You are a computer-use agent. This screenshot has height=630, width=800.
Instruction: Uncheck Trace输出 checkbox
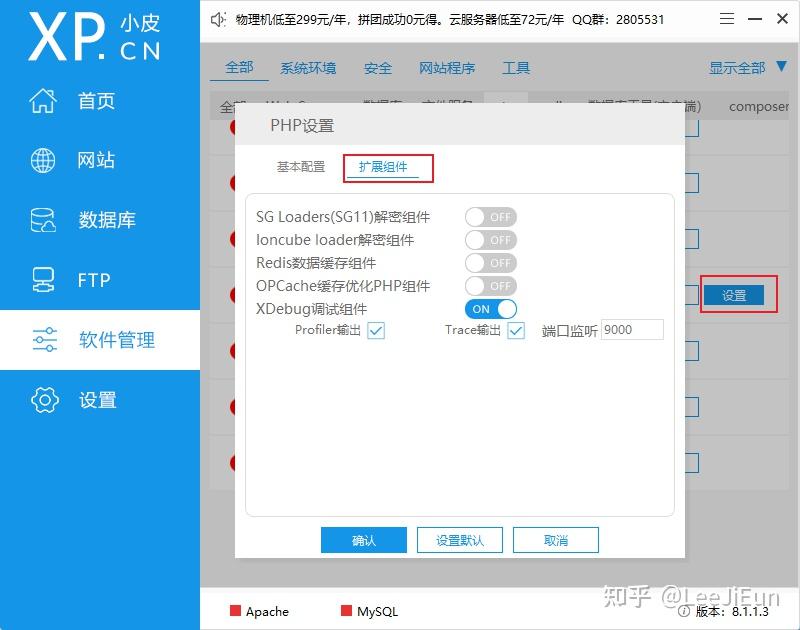pyautogui.click(x=516, y=331)
